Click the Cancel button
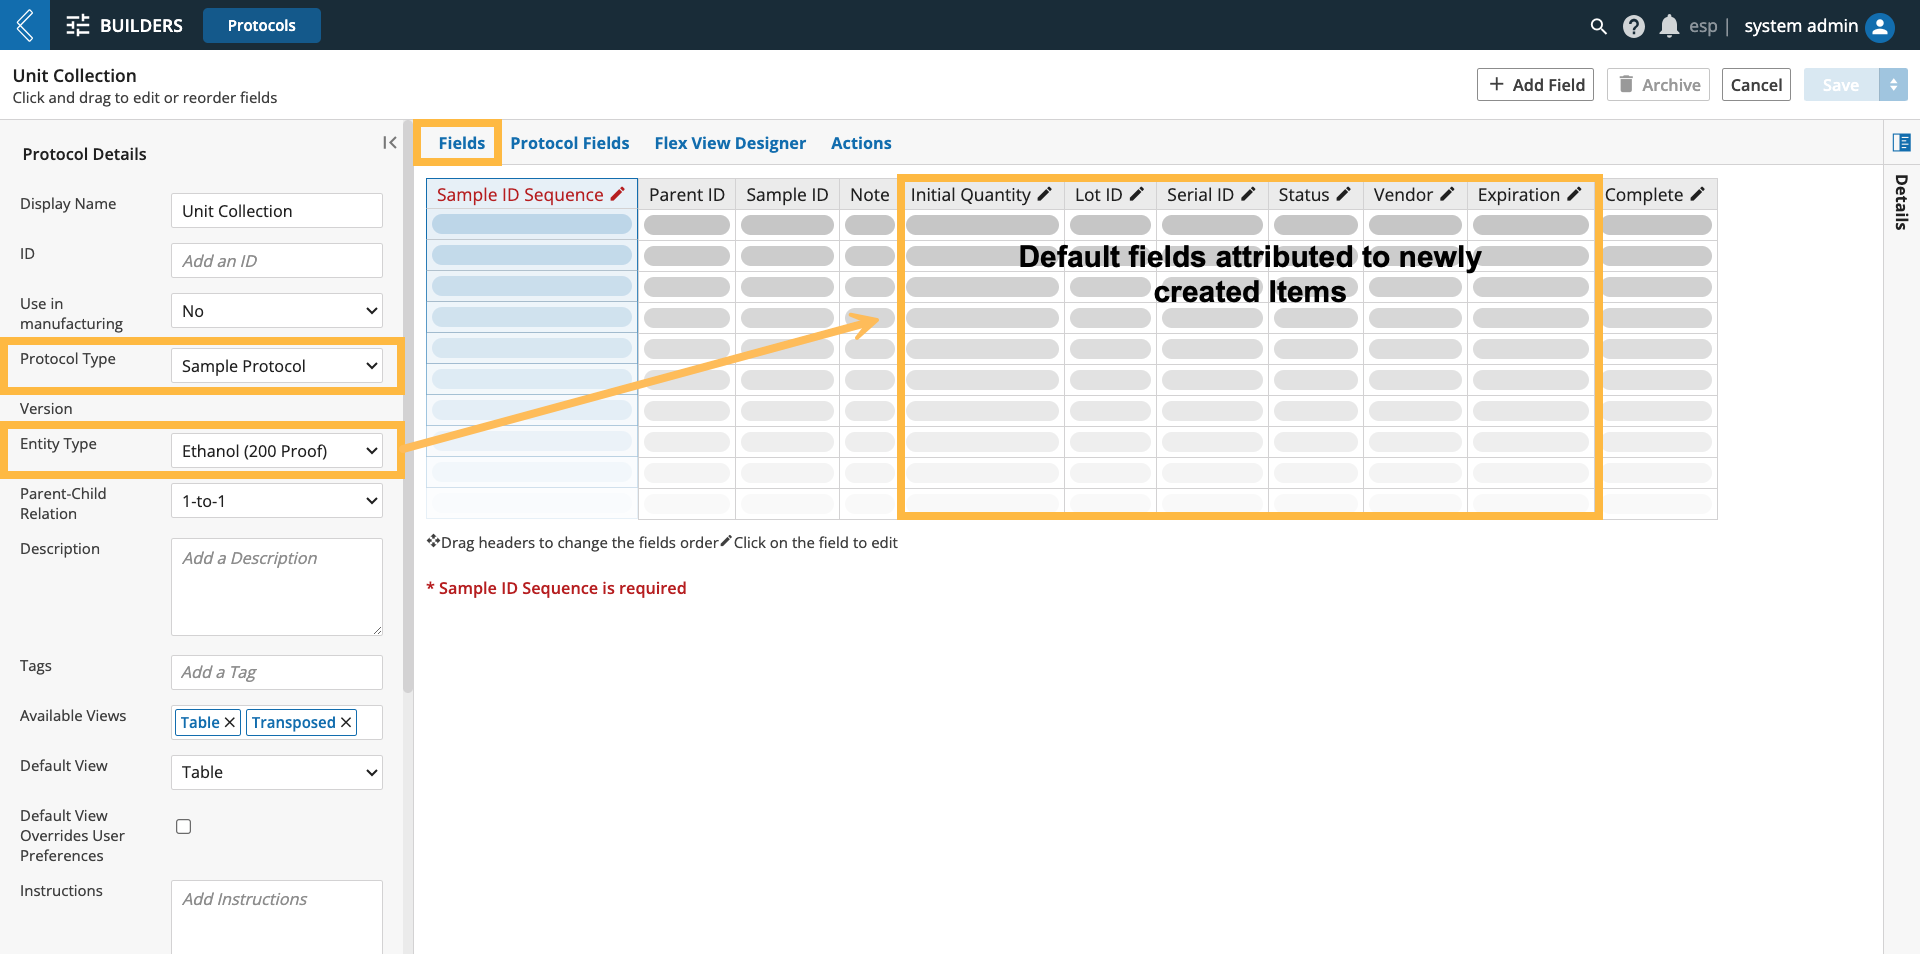The image size is (1920, 954). 1756,85
